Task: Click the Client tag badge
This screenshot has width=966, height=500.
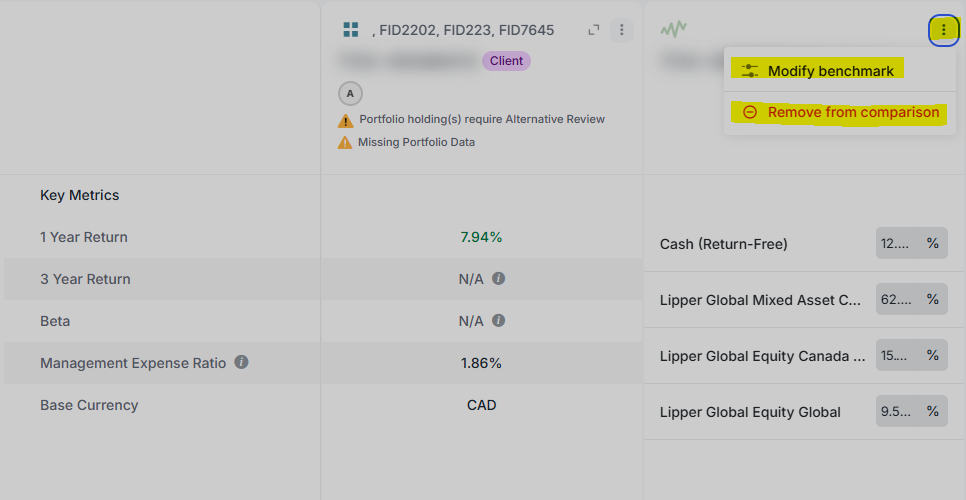Action: (x=506, y=61)
